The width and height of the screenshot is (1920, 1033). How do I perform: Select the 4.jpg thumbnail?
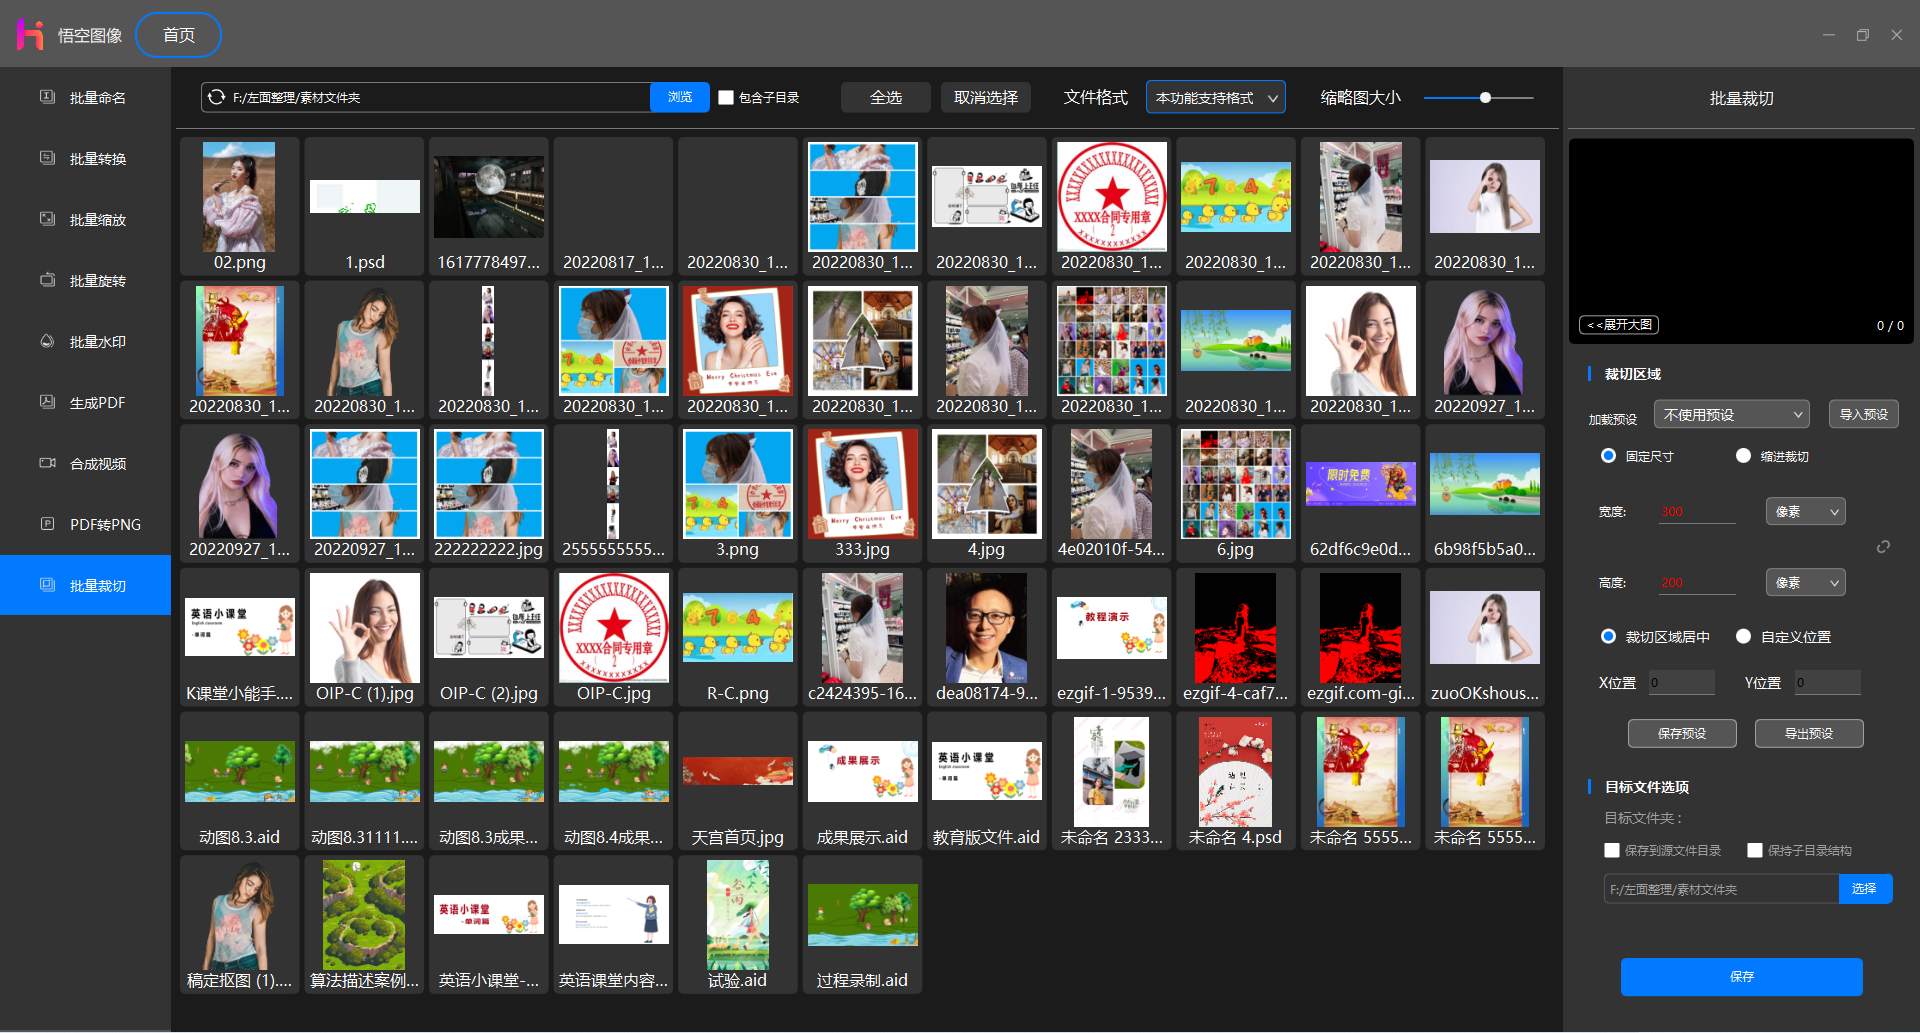point(986,493)
